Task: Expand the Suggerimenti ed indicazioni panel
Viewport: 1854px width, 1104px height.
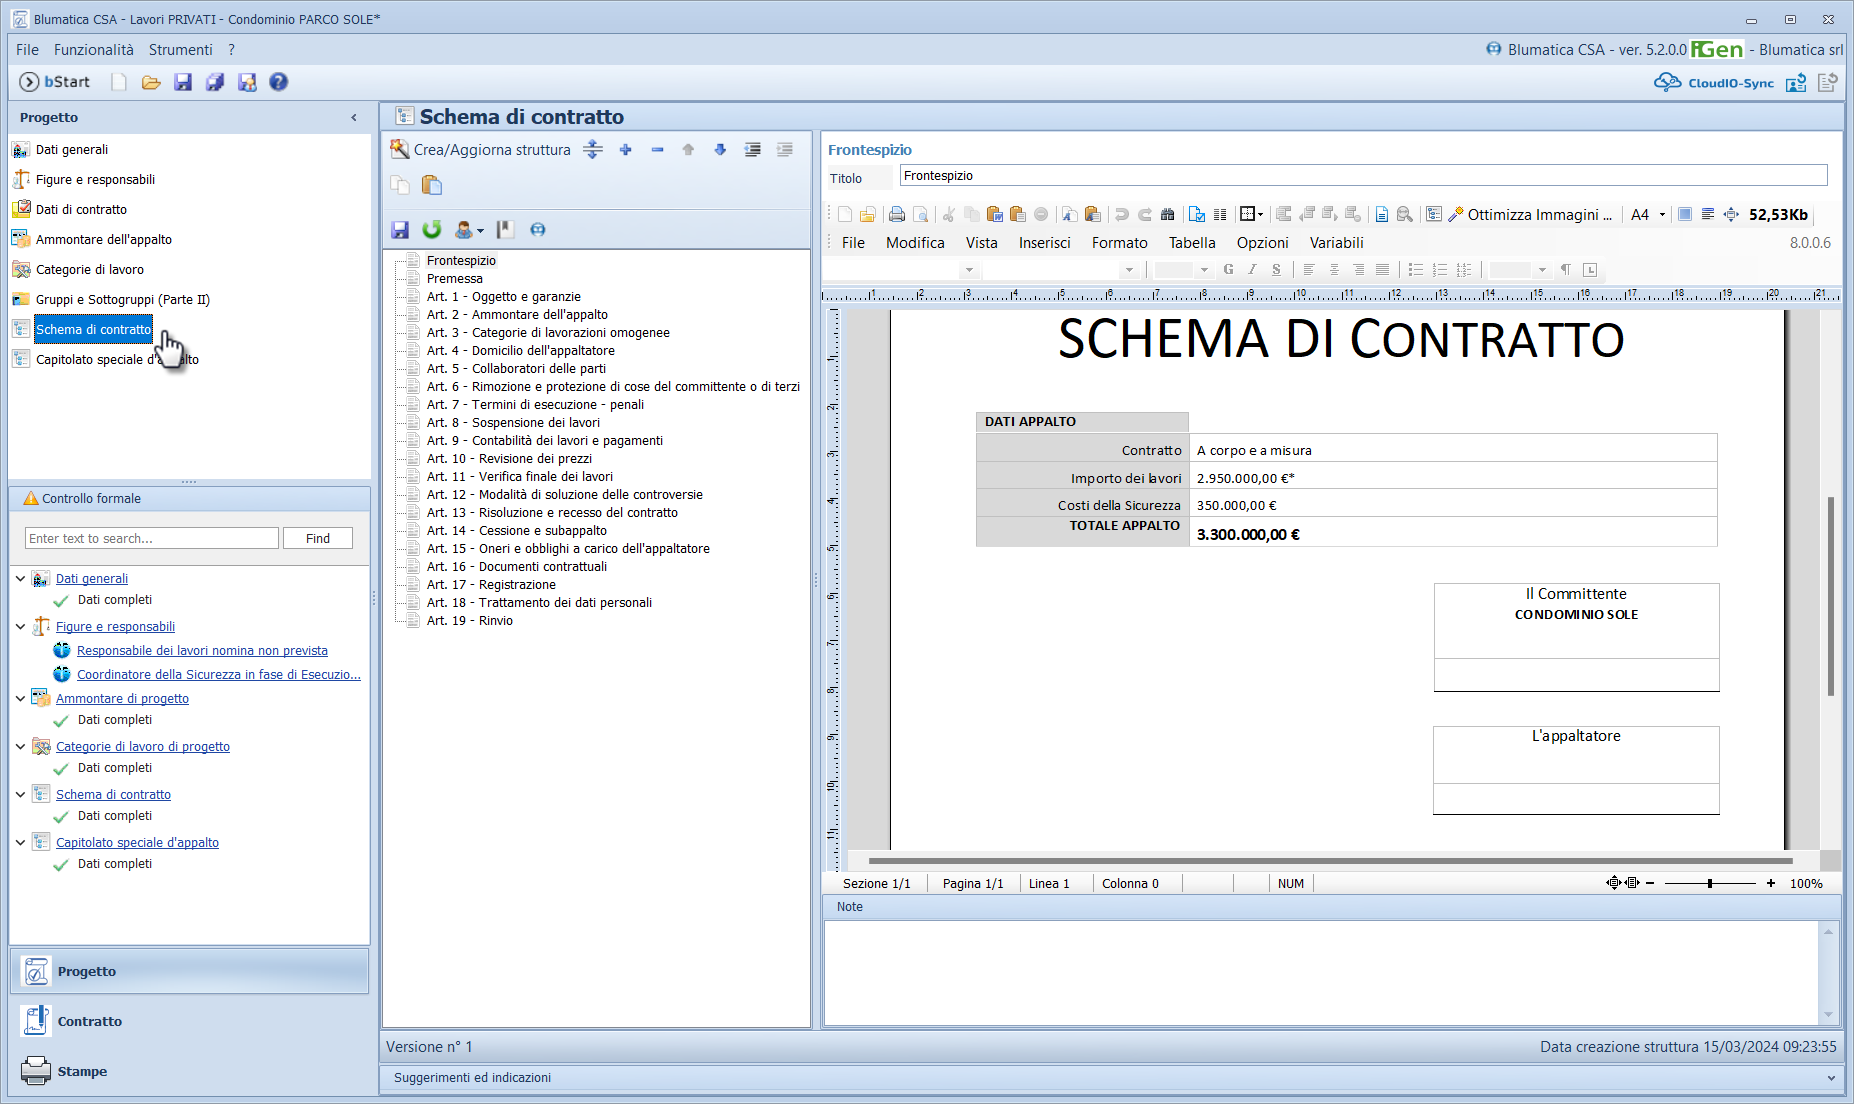Action: point(1831,1078)
